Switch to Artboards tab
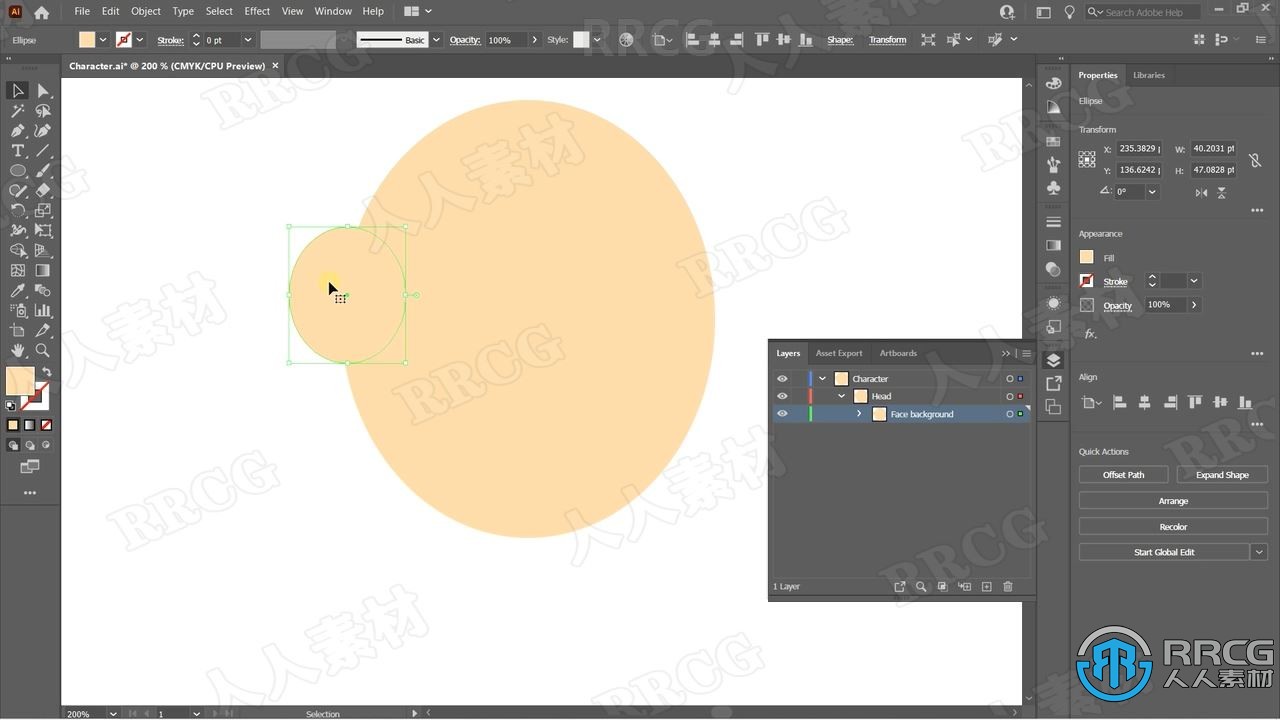 898,353
